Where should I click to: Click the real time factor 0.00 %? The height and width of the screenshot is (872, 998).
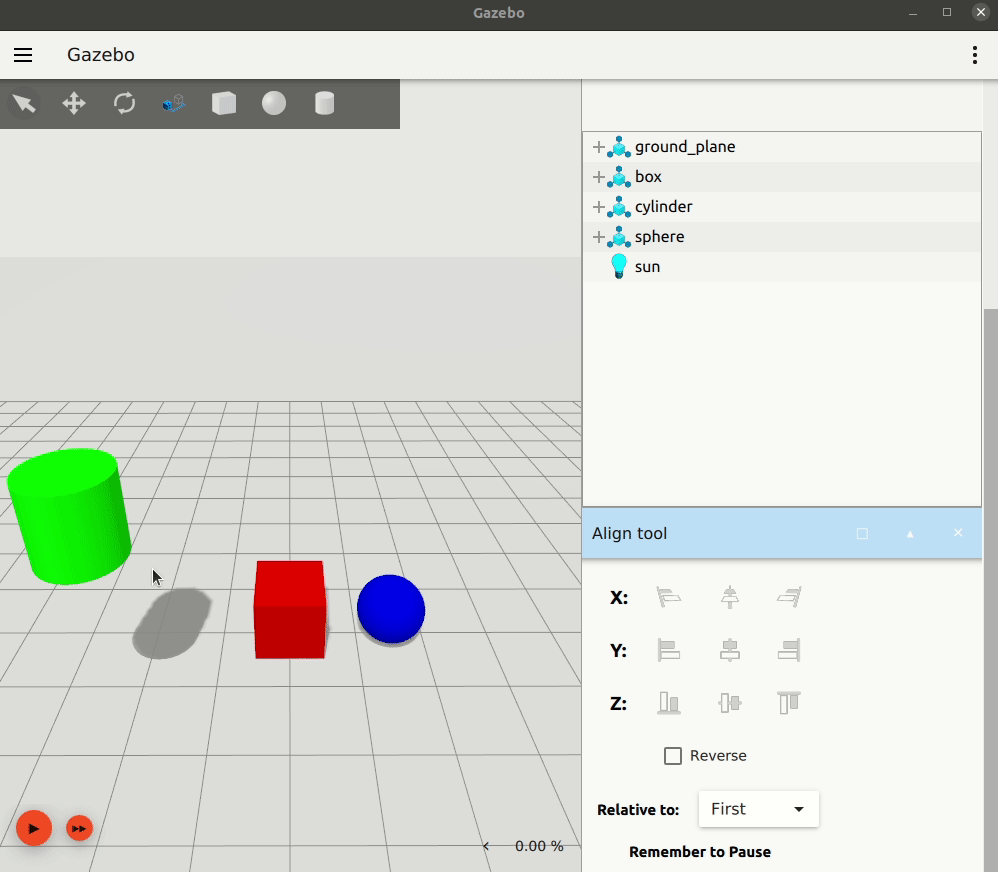(539, 846)
